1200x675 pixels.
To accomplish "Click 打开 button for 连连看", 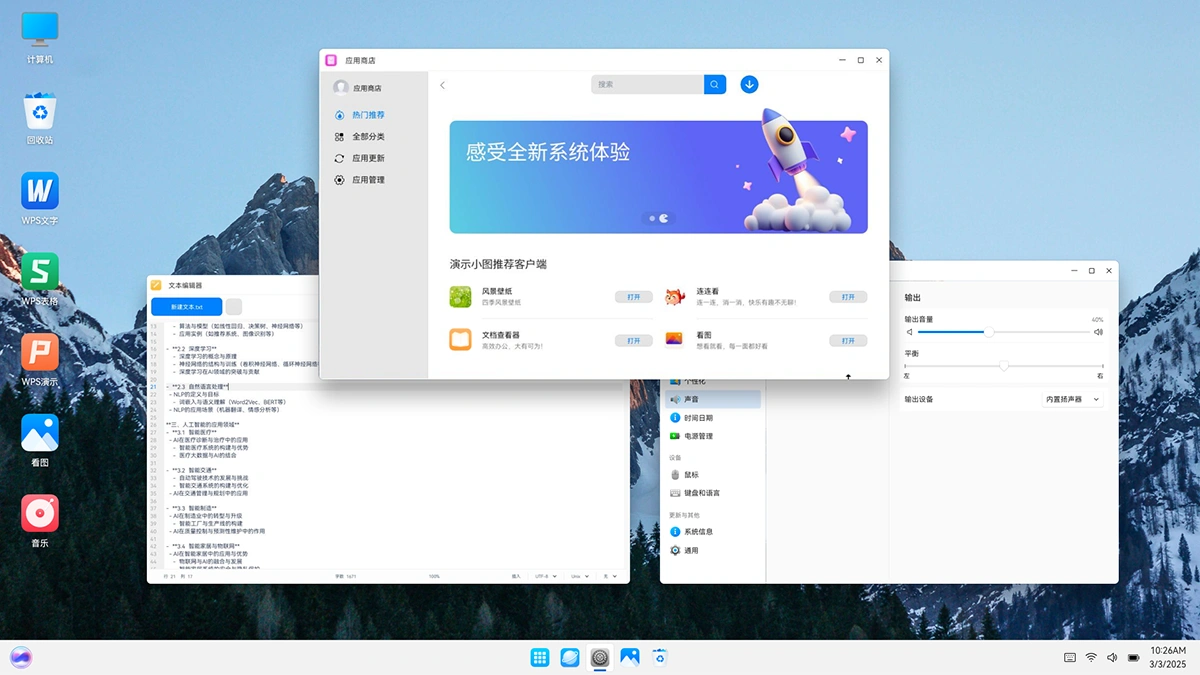I will (848, 297).
